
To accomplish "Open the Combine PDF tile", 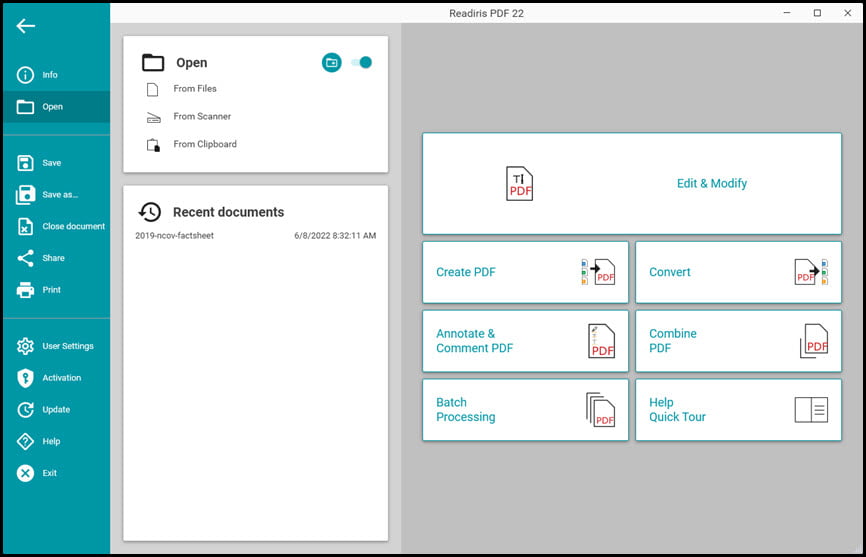I will click(738, 341).
